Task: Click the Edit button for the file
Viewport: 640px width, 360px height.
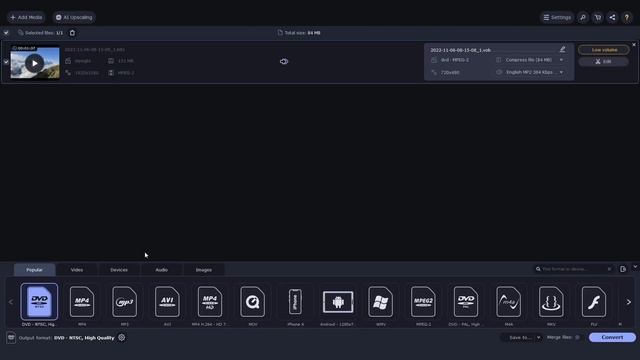Action: point(604,62)
